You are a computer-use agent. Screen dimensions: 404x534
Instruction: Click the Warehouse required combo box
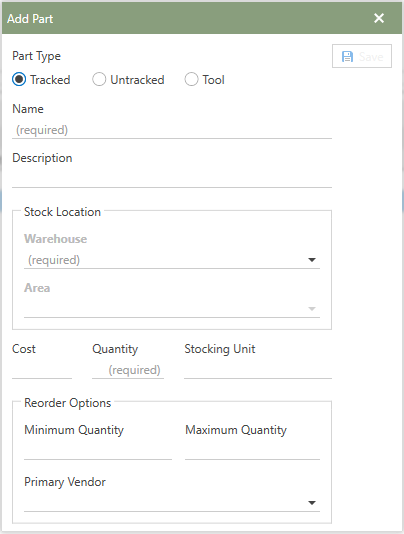(x=172, y=260)
